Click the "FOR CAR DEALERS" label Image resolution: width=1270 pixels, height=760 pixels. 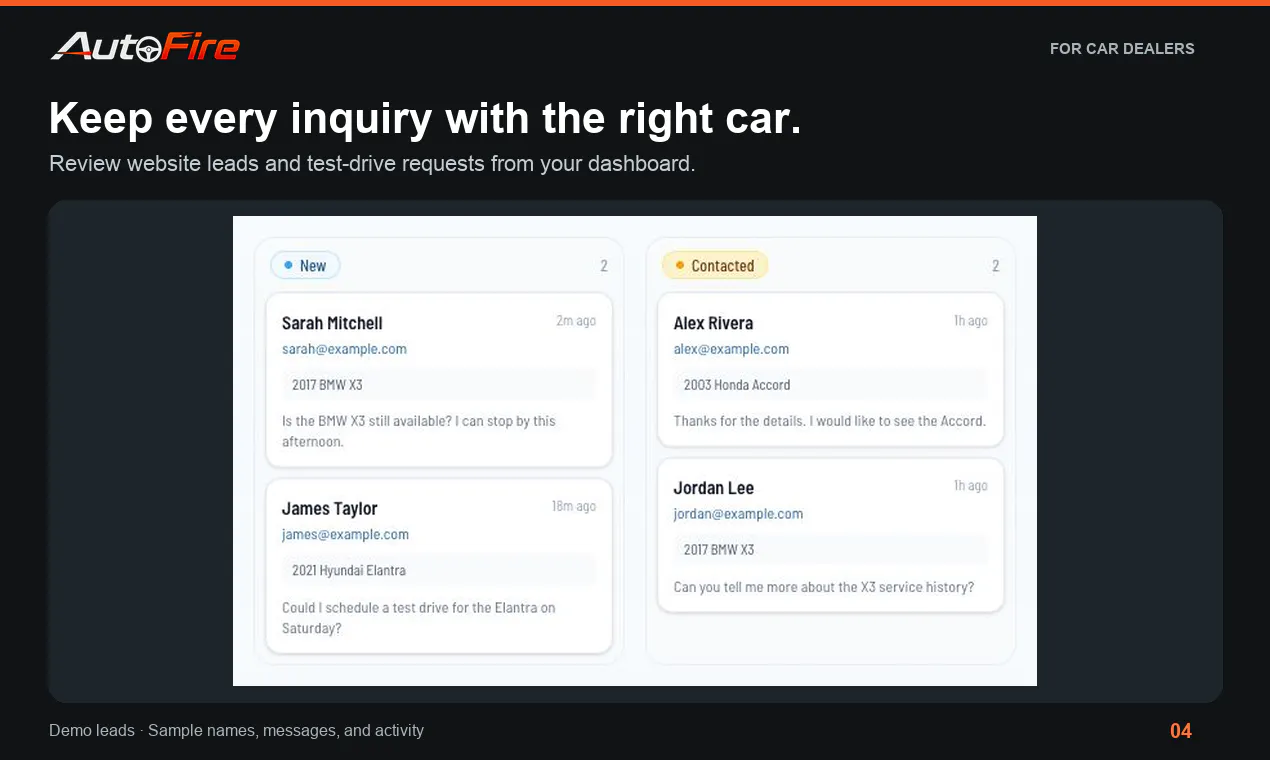coord(1122,49)
